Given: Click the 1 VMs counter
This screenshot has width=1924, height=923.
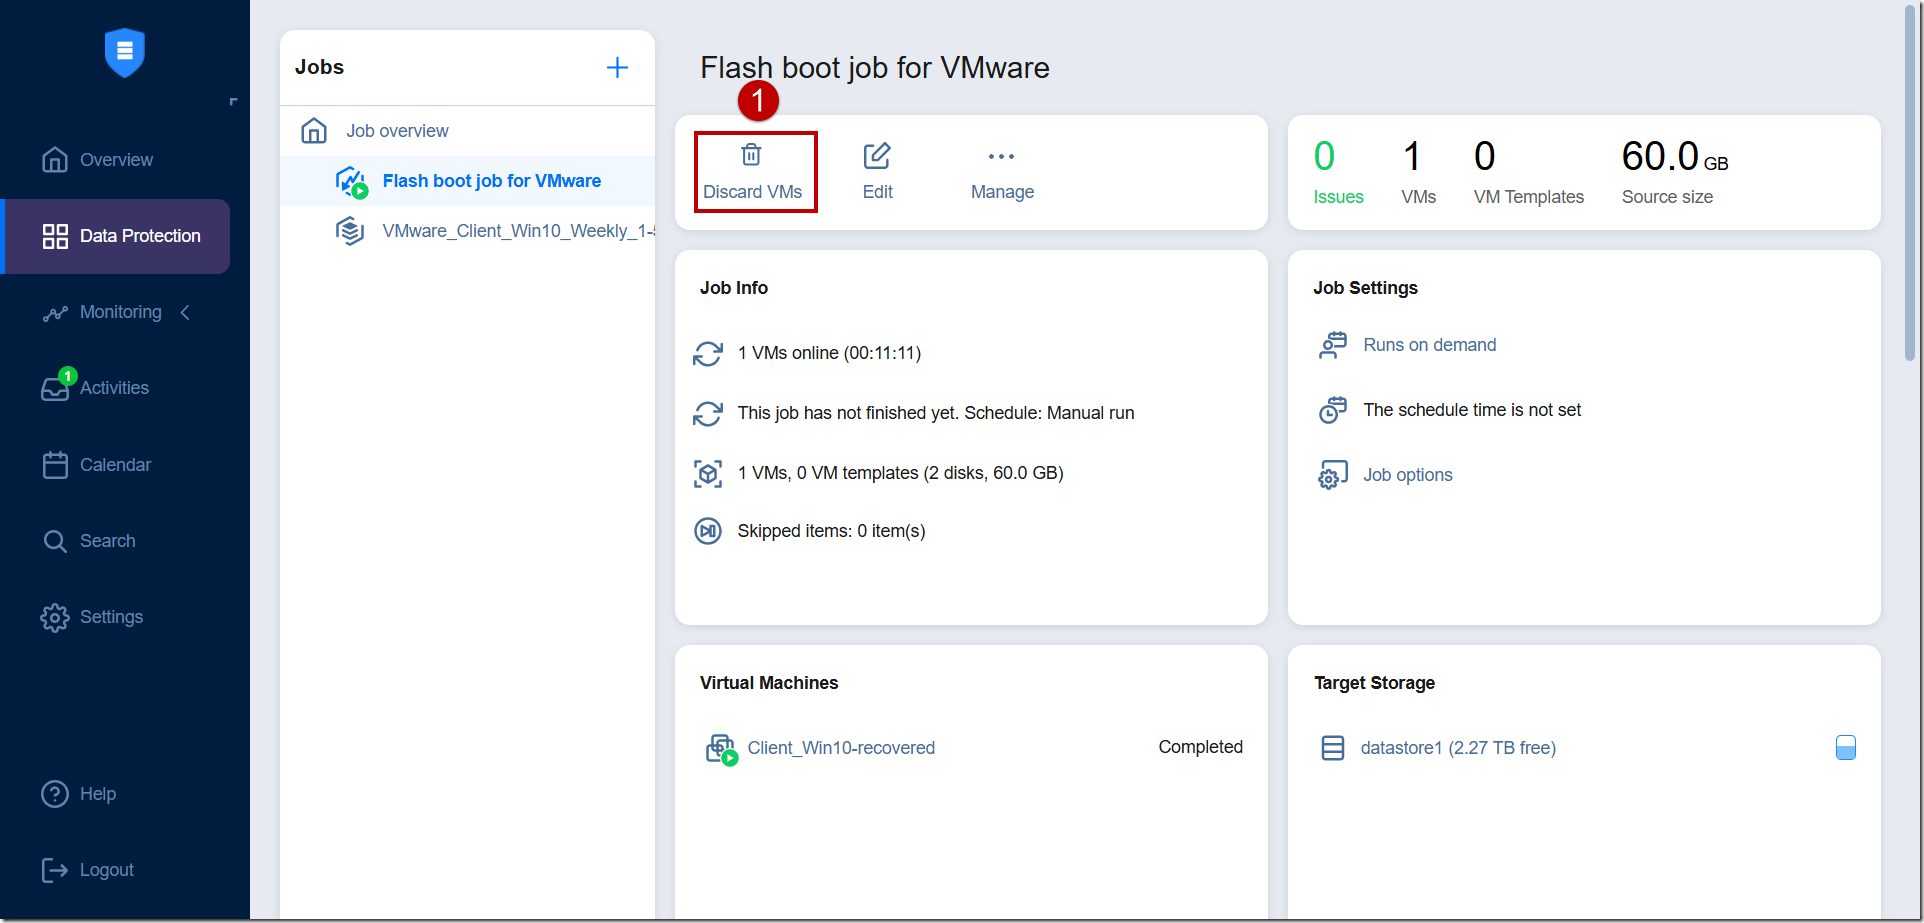Looking at the screenshot, I should click(x=1418, y=172).
